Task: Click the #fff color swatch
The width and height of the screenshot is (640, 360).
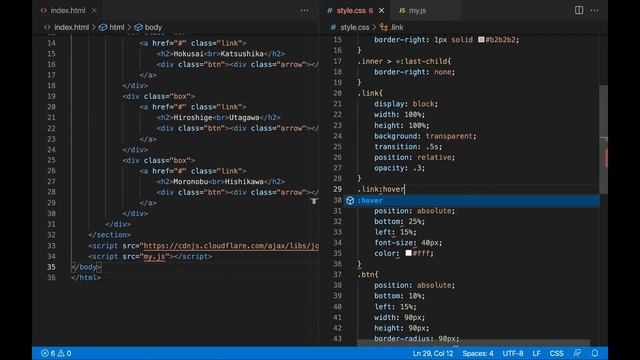Action: click(x=409, y=253)
